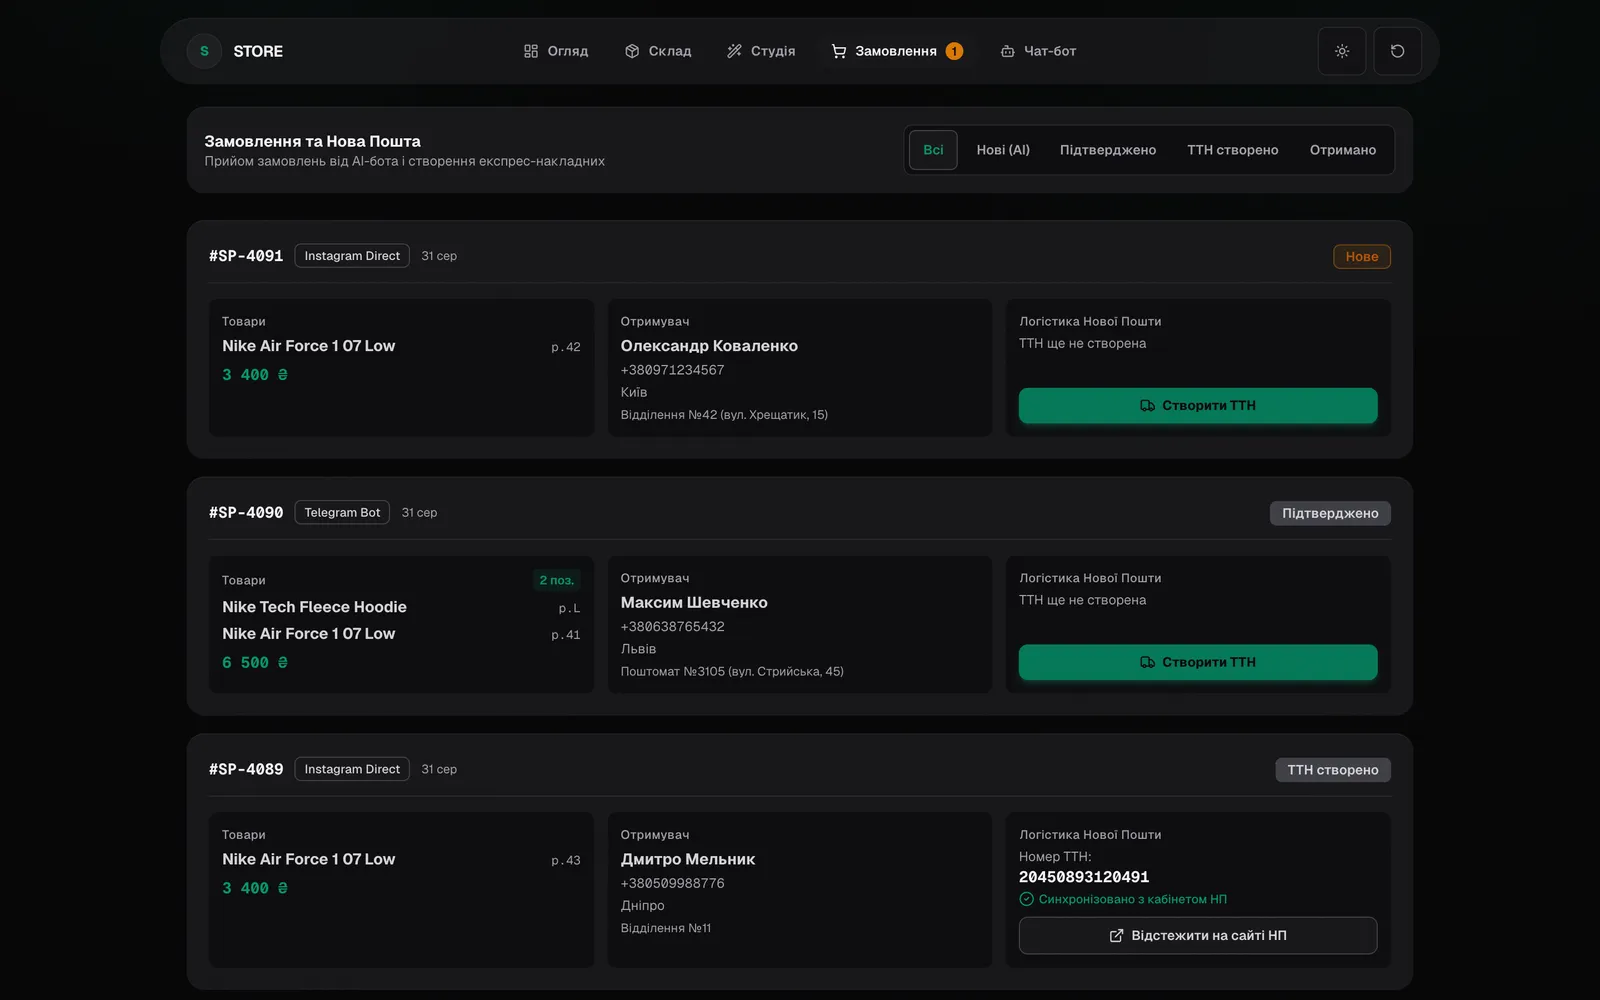Click Відстежити на сайті НП button
This screenshot has width=1600, height=1000.
click(x=1198, y=936)
